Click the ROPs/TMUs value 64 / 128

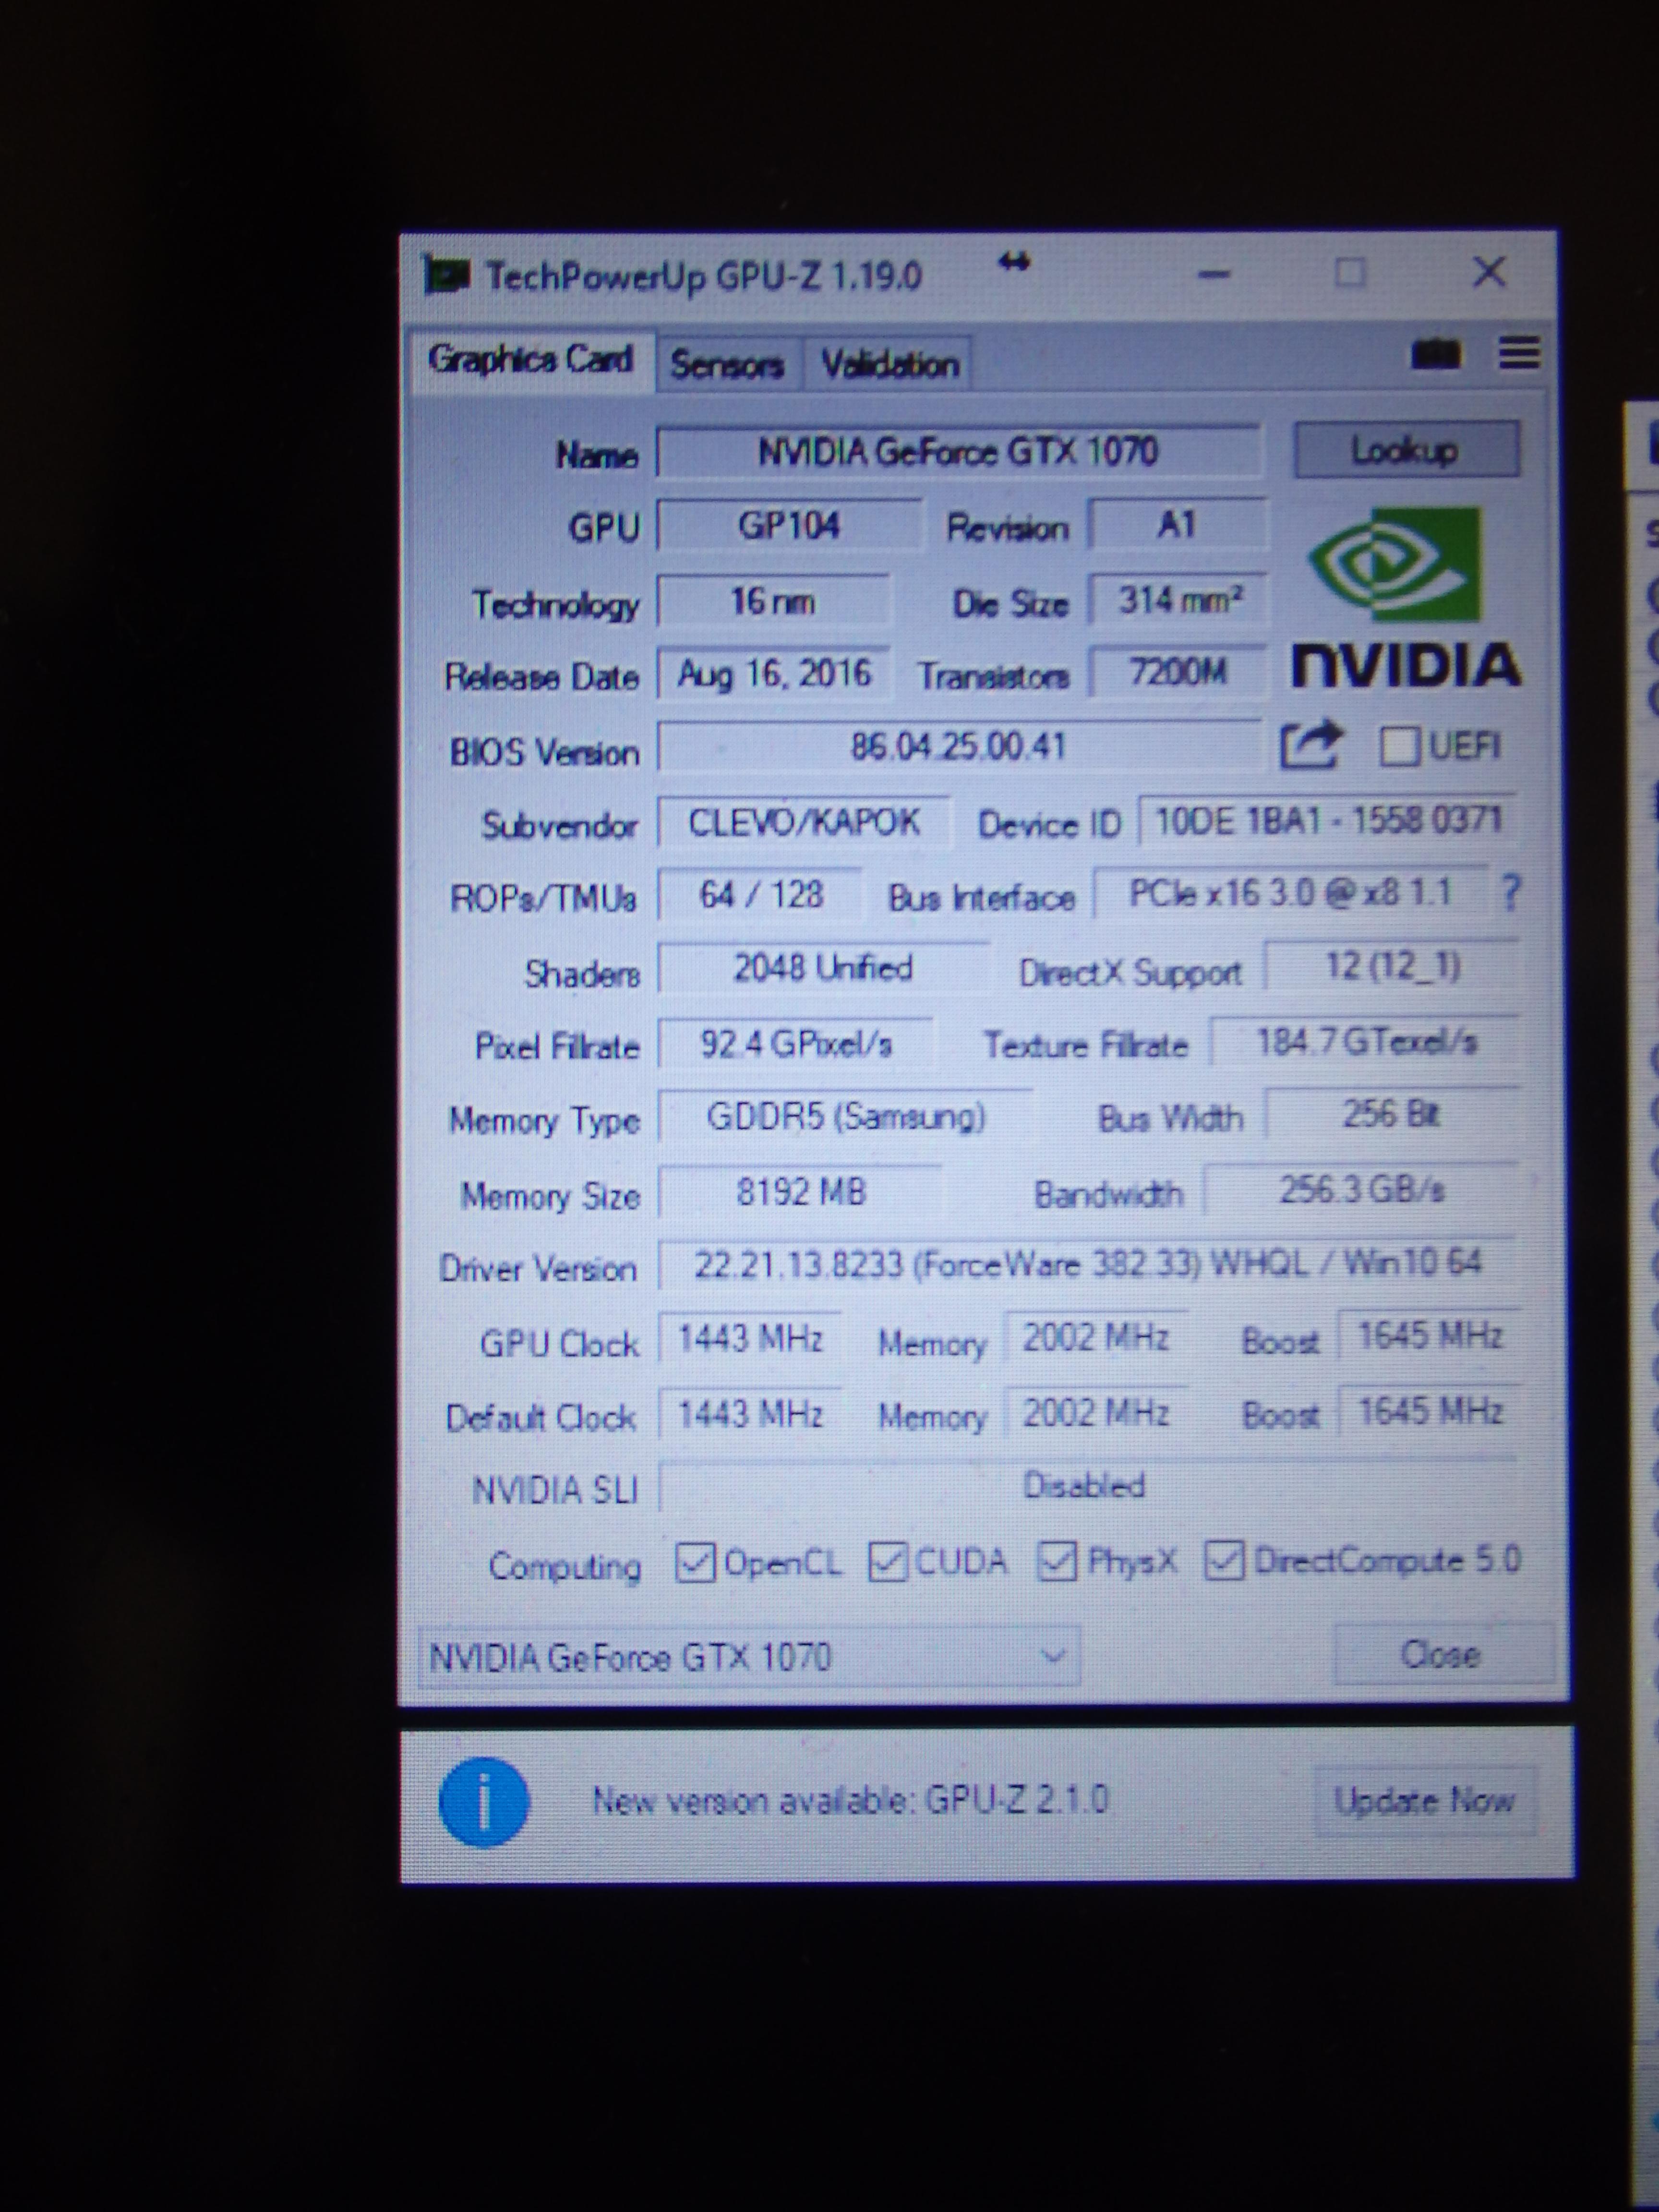760,894
